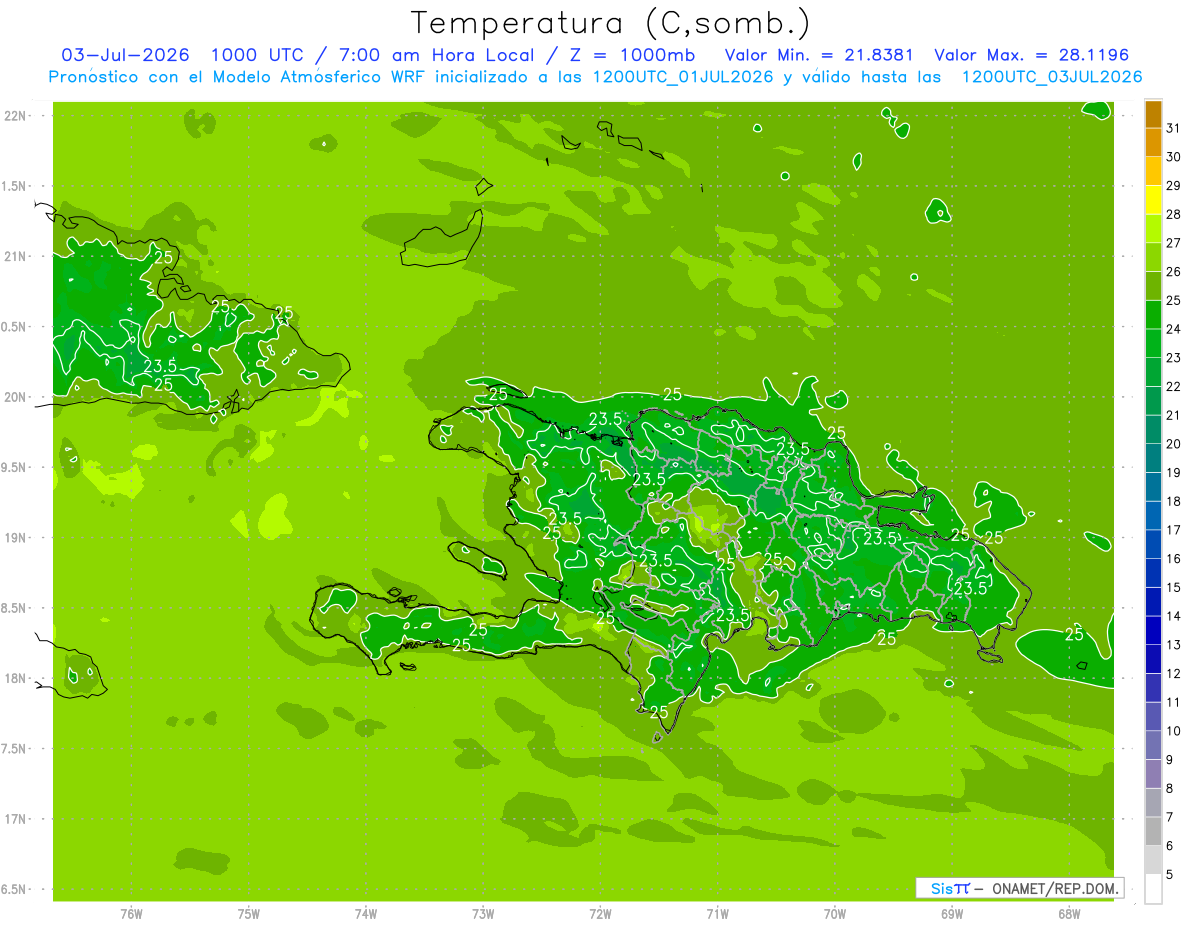Pick the white swatch below 5 in legend
The width and height of the screenshot is (1200, 927).
point(1153,888)
